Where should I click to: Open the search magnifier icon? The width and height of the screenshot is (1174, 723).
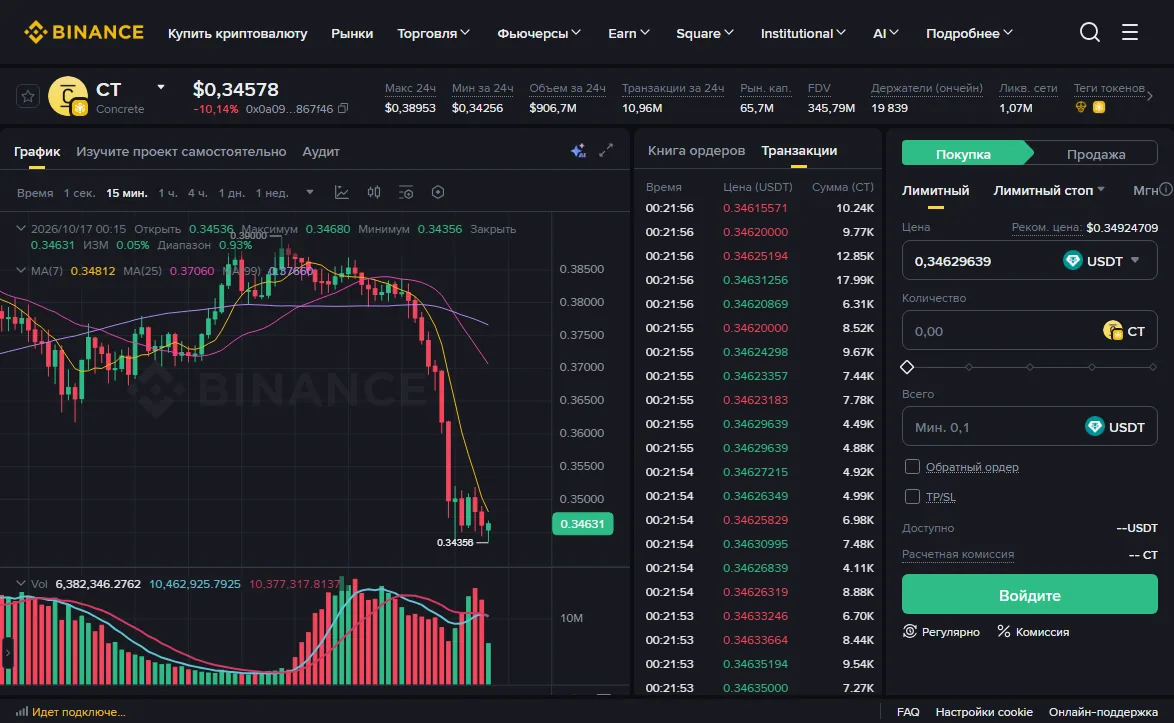click(1089, 32)
